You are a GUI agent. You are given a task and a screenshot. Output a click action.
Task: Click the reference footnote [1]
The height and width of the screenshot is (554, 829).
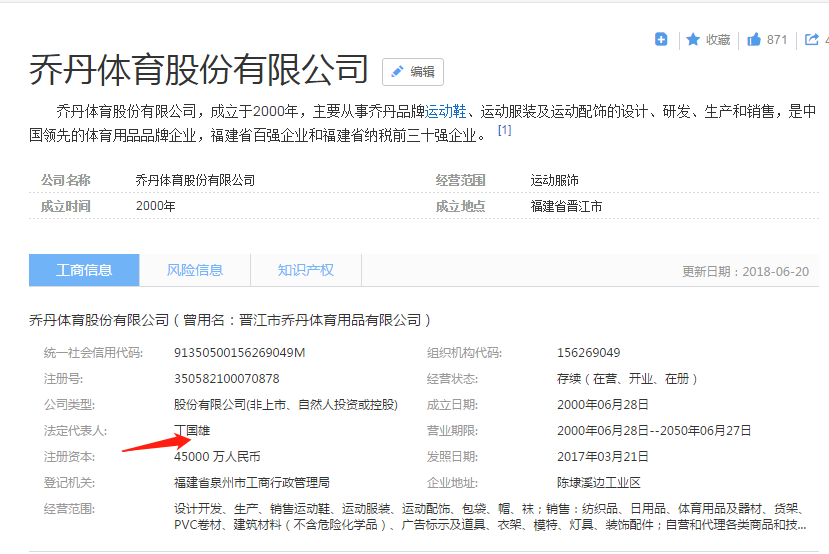pyautogui.click(x=505, y=130)
